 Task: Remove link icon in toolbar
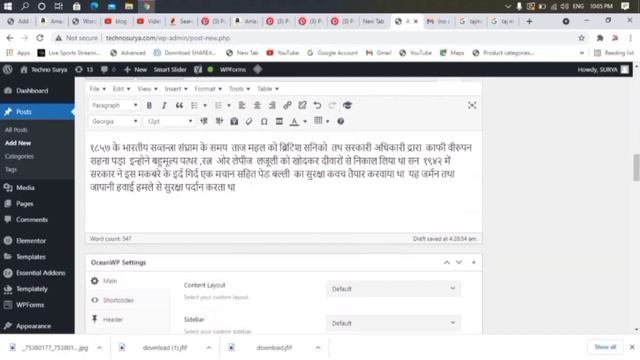tap(302, 105)
